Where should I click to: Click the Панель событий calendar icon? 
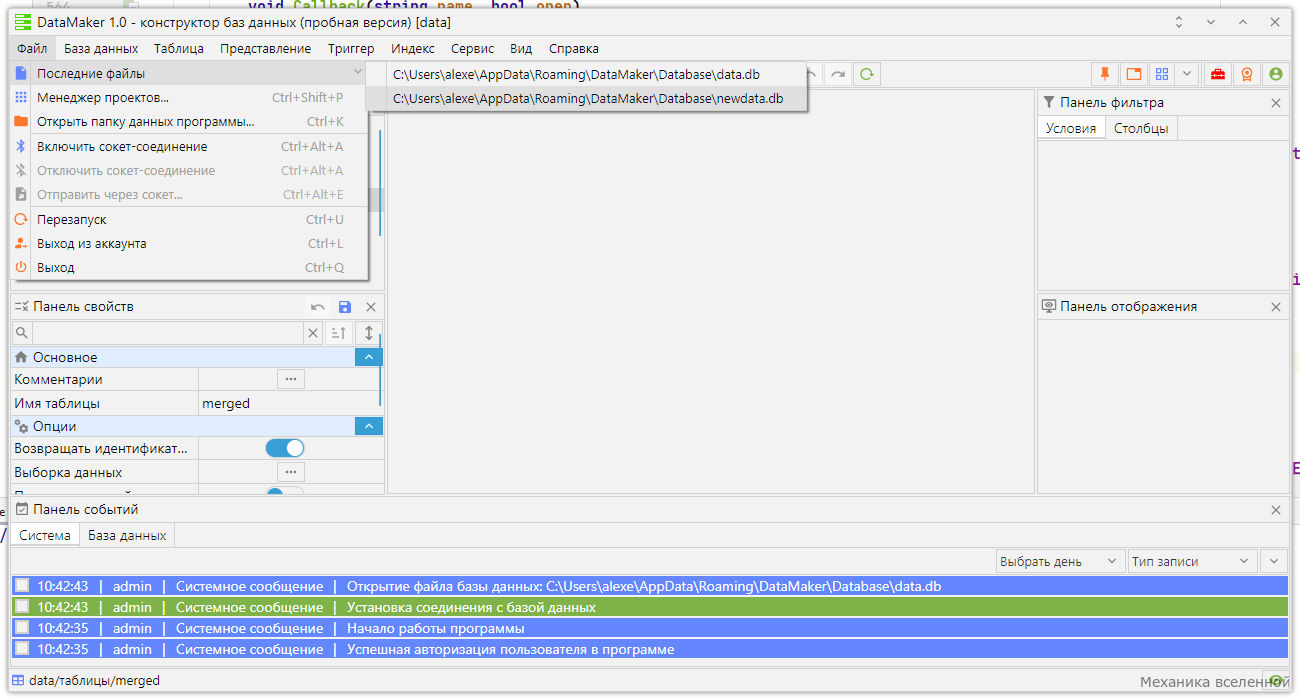tap(22, 510)
